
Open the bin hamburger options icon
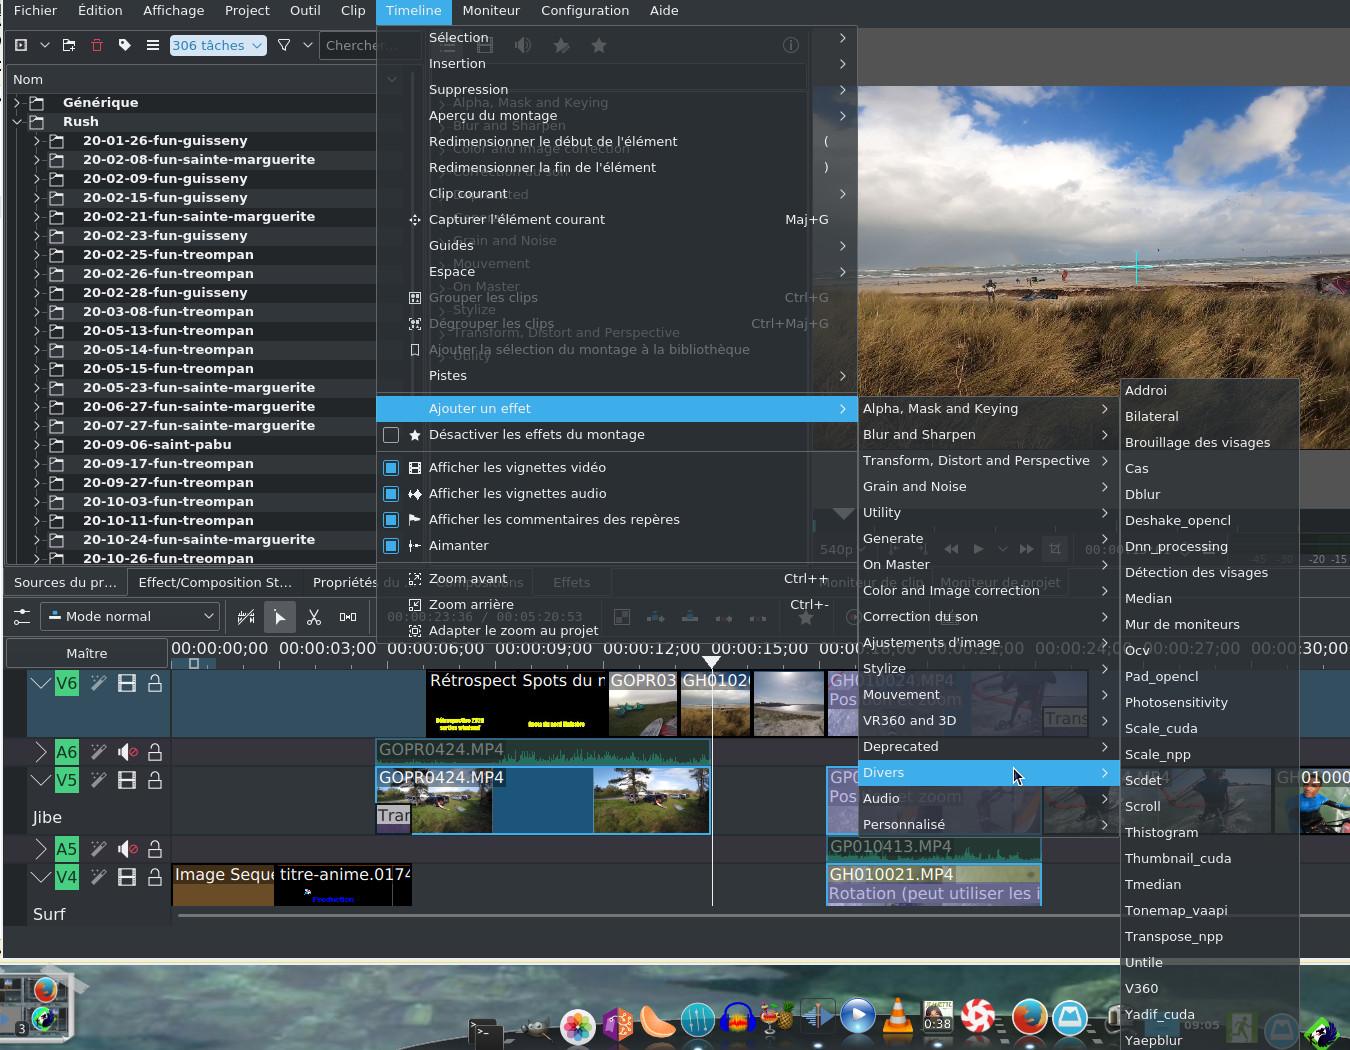(153, 45)
